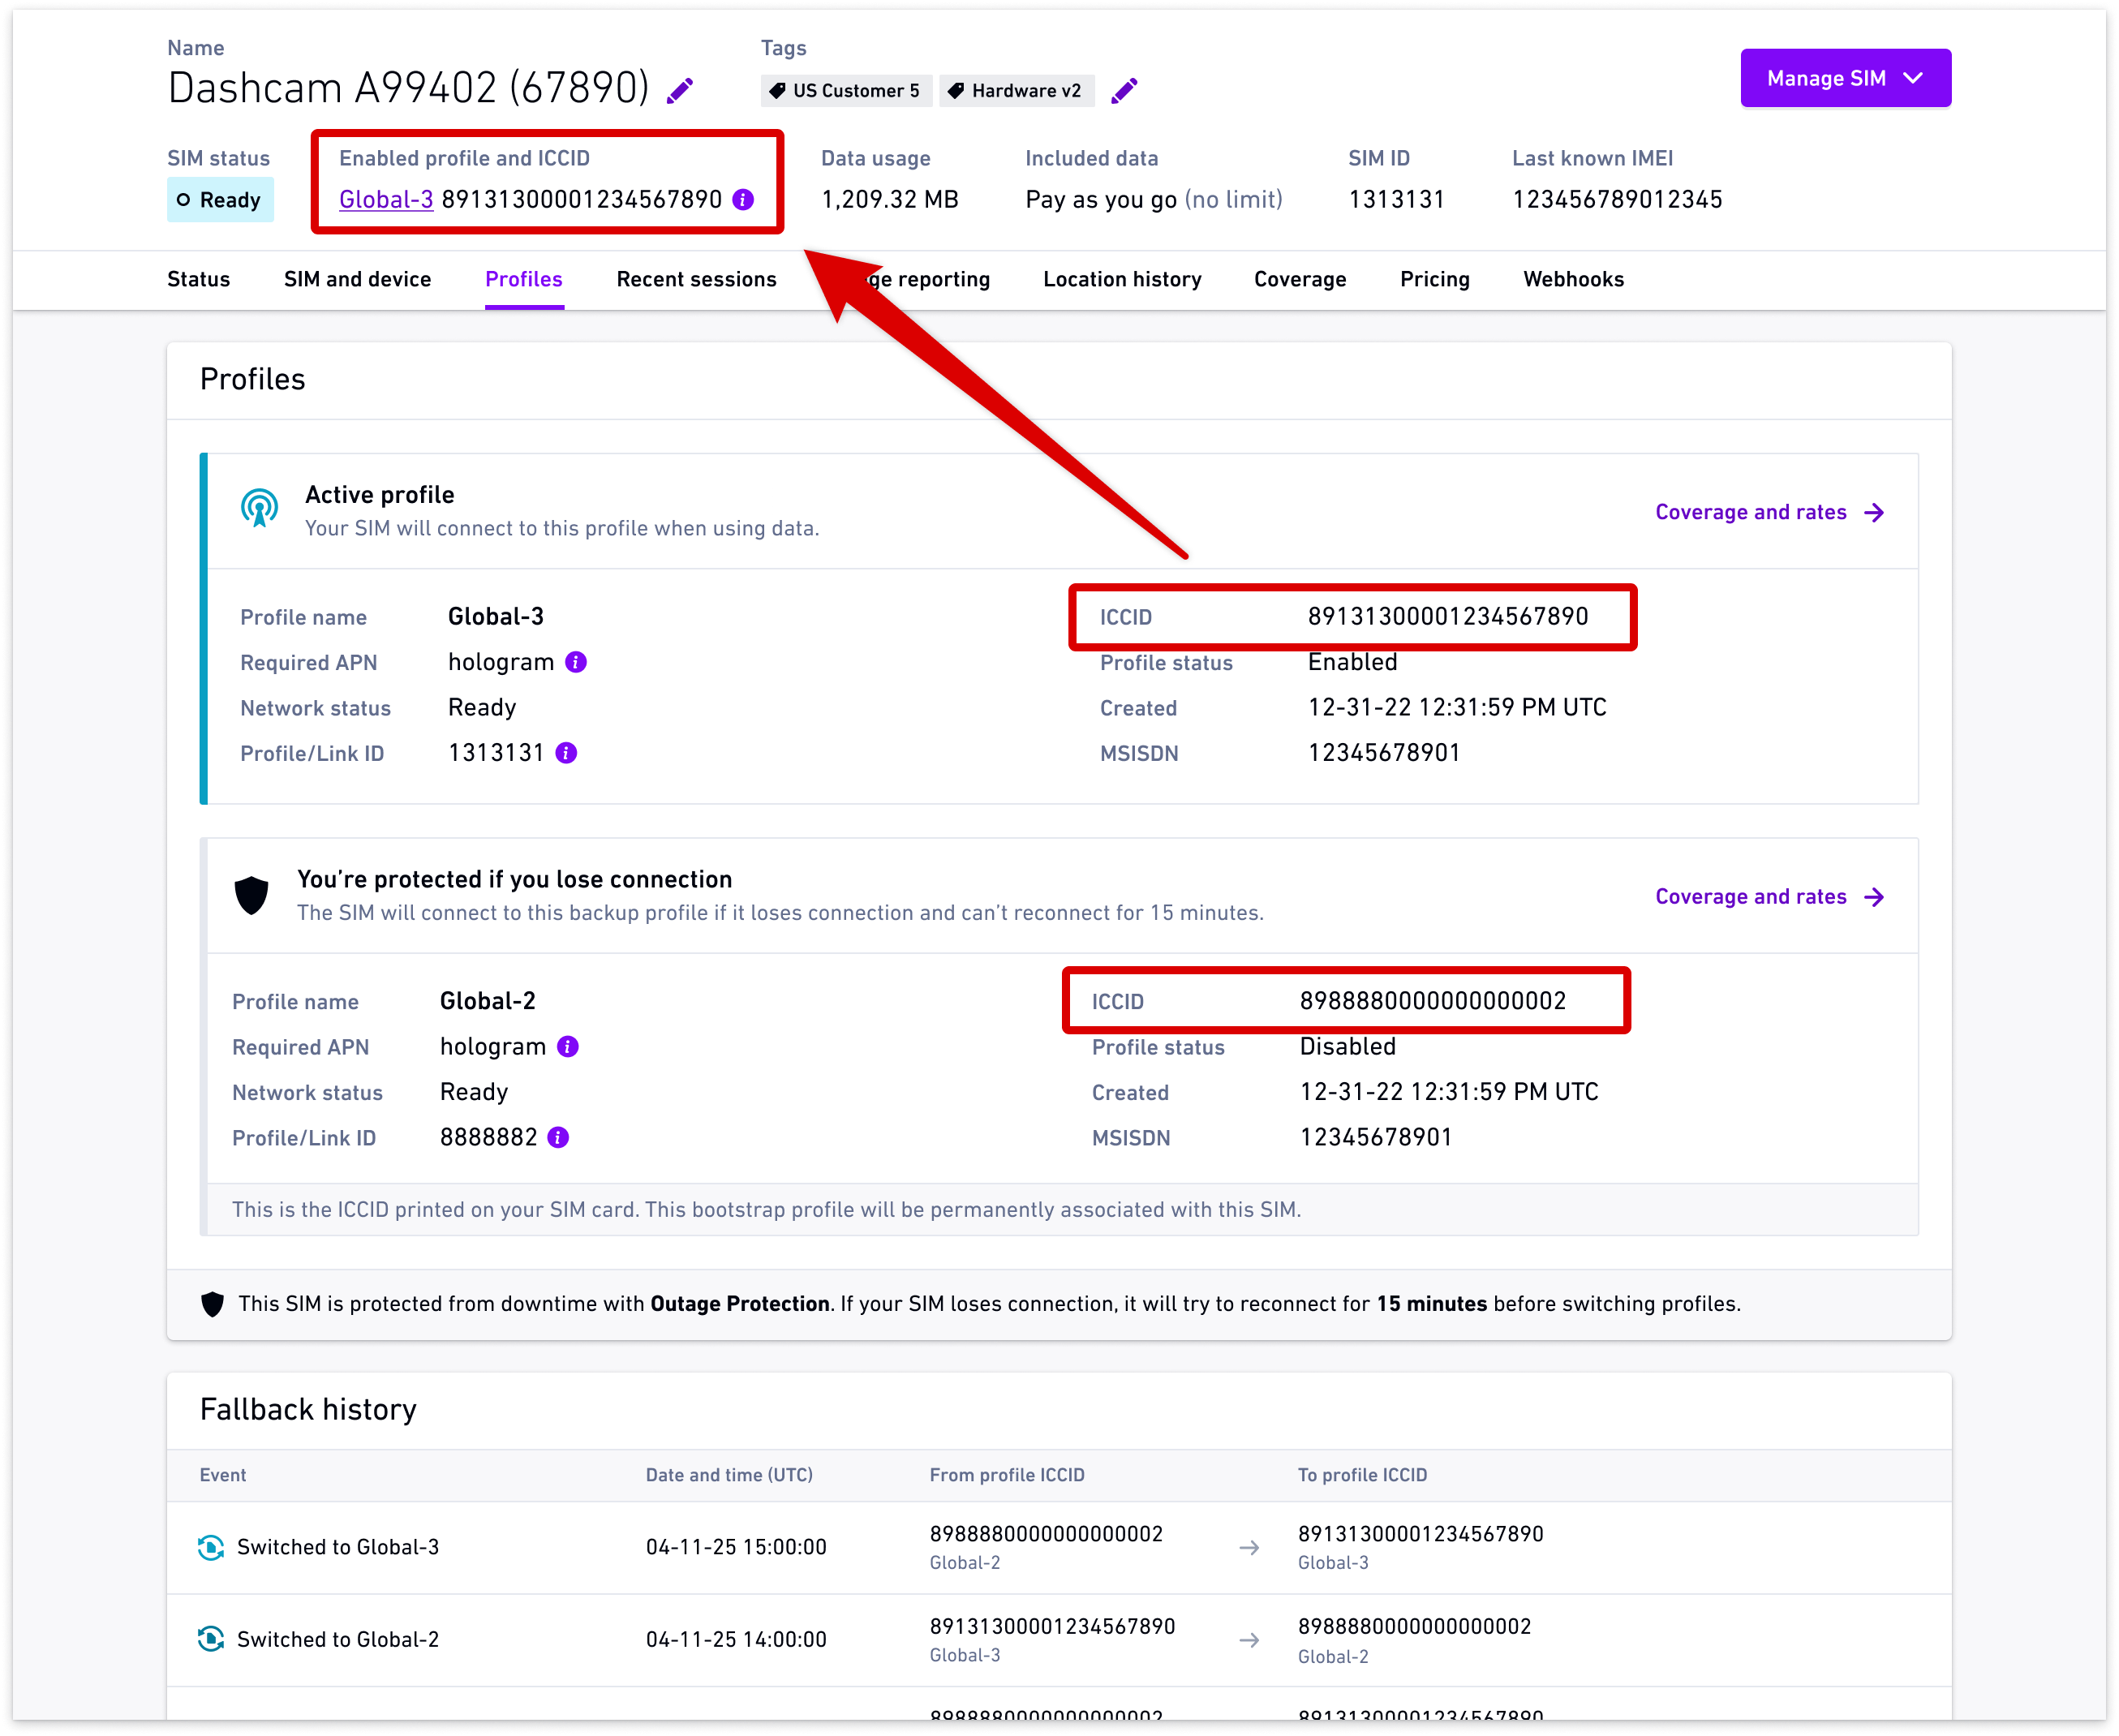Image resolution: width=2119 pixels, height=1736 pixels.
Task: Click the US Customer 5 tag
Action: click(846, 91)
